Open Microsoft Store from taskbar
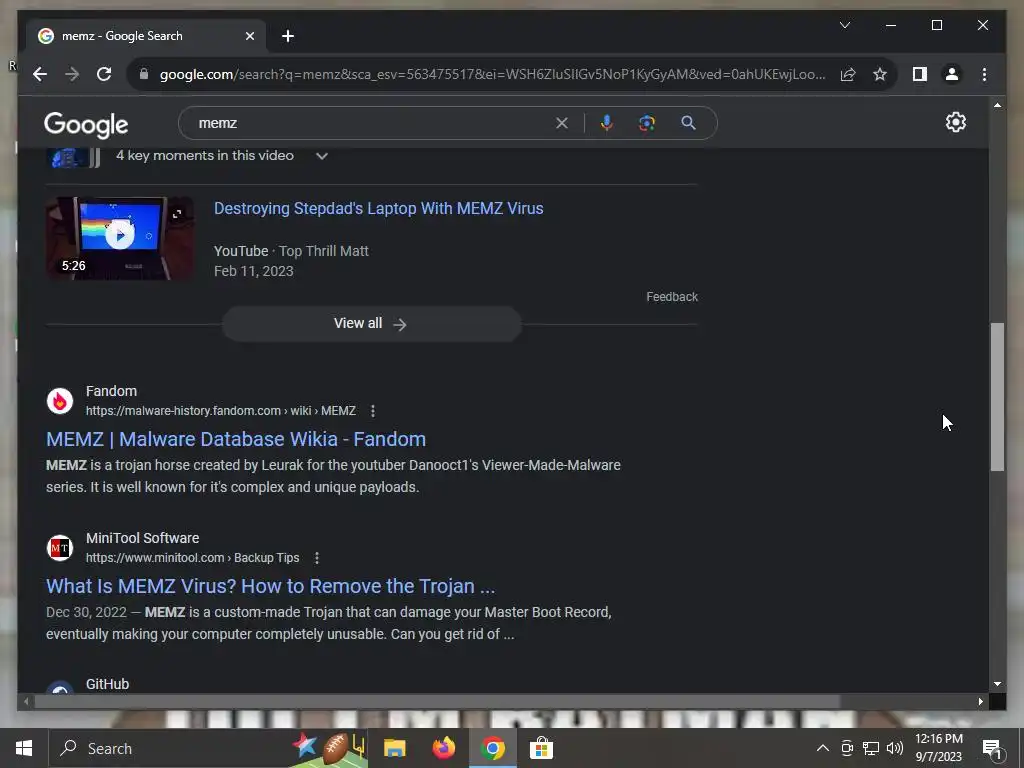Image resolution: width=1024 pixels, height=768 pixels. [541, 748]
